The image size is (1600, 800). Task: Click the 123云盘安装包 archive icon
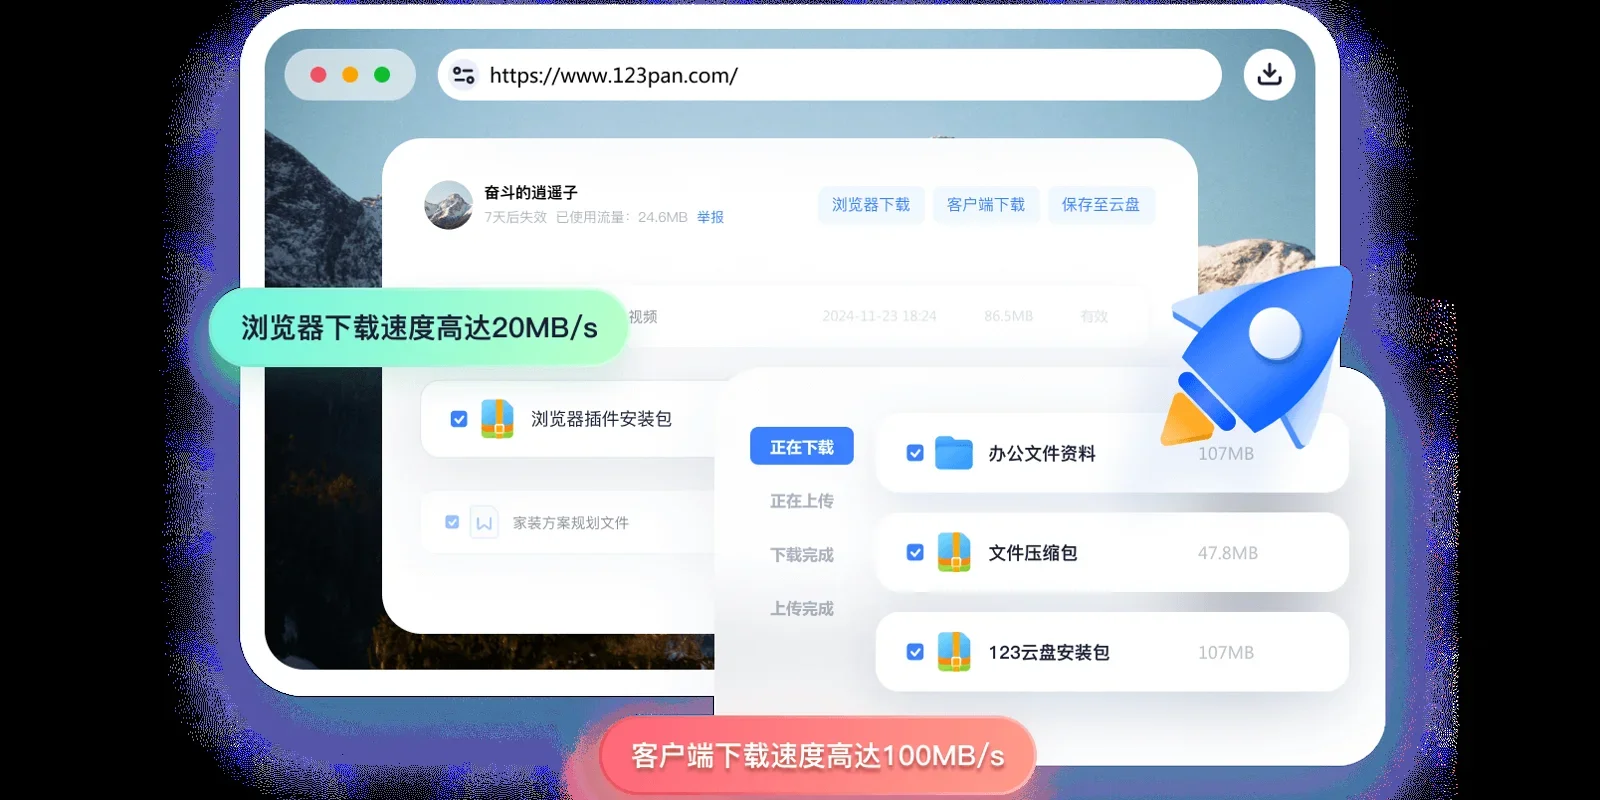click(954, 652)
